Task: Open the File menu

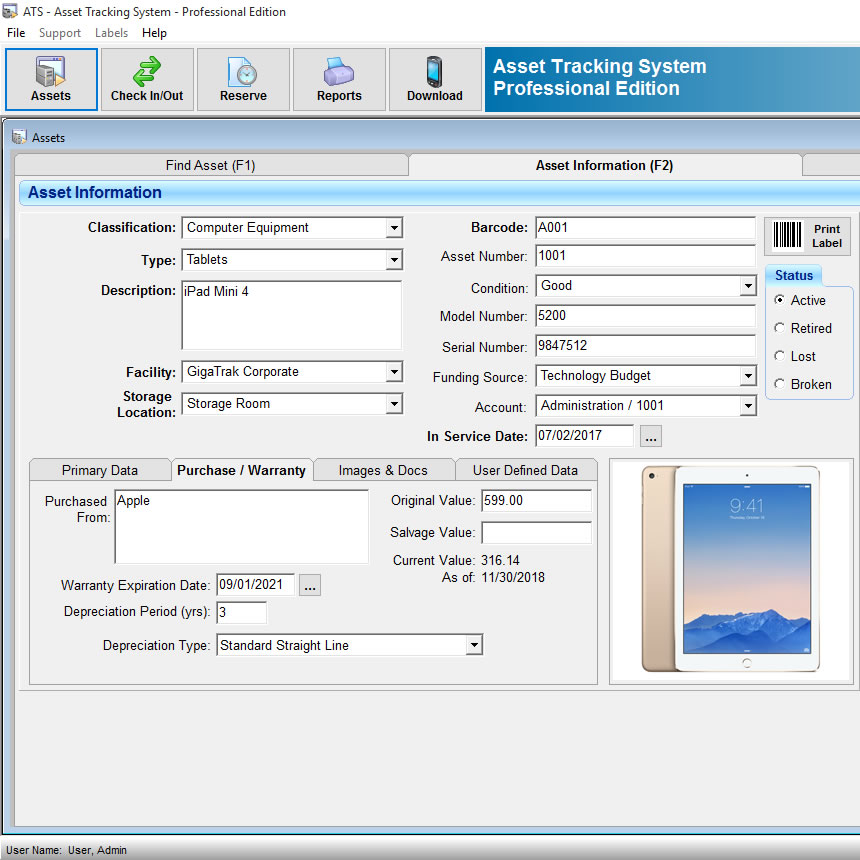Action: (16, 33)
